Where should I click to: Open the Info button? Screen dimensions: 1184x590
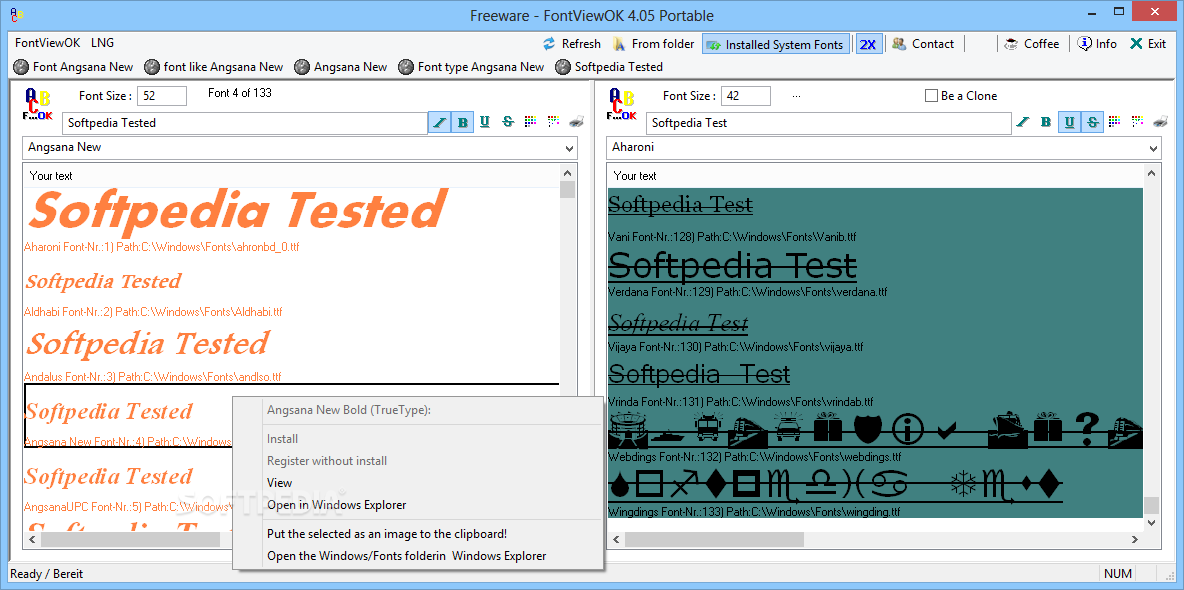click(x=1097, y=44)
